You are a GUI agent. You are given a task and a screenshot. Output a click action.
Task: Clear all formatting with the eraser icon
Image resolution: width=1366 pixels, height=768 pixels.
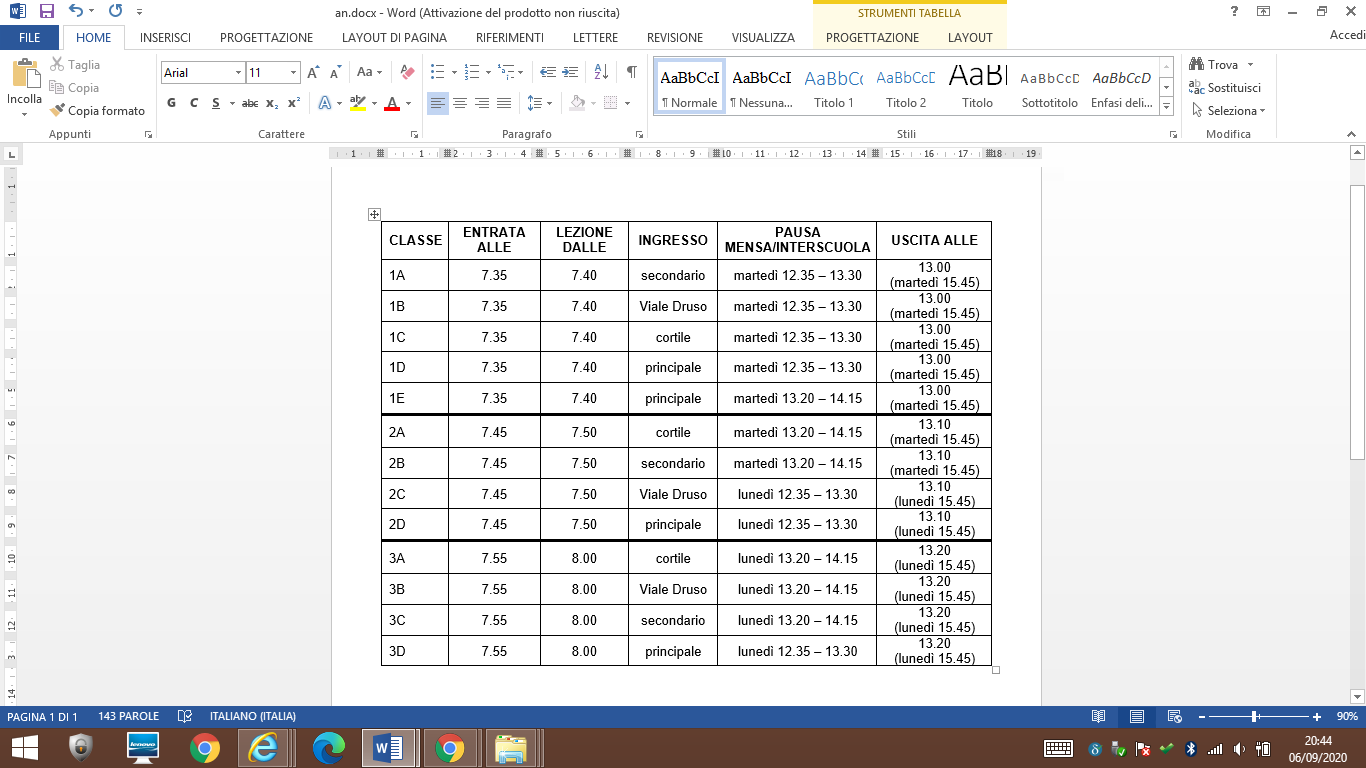pos(407,72)
